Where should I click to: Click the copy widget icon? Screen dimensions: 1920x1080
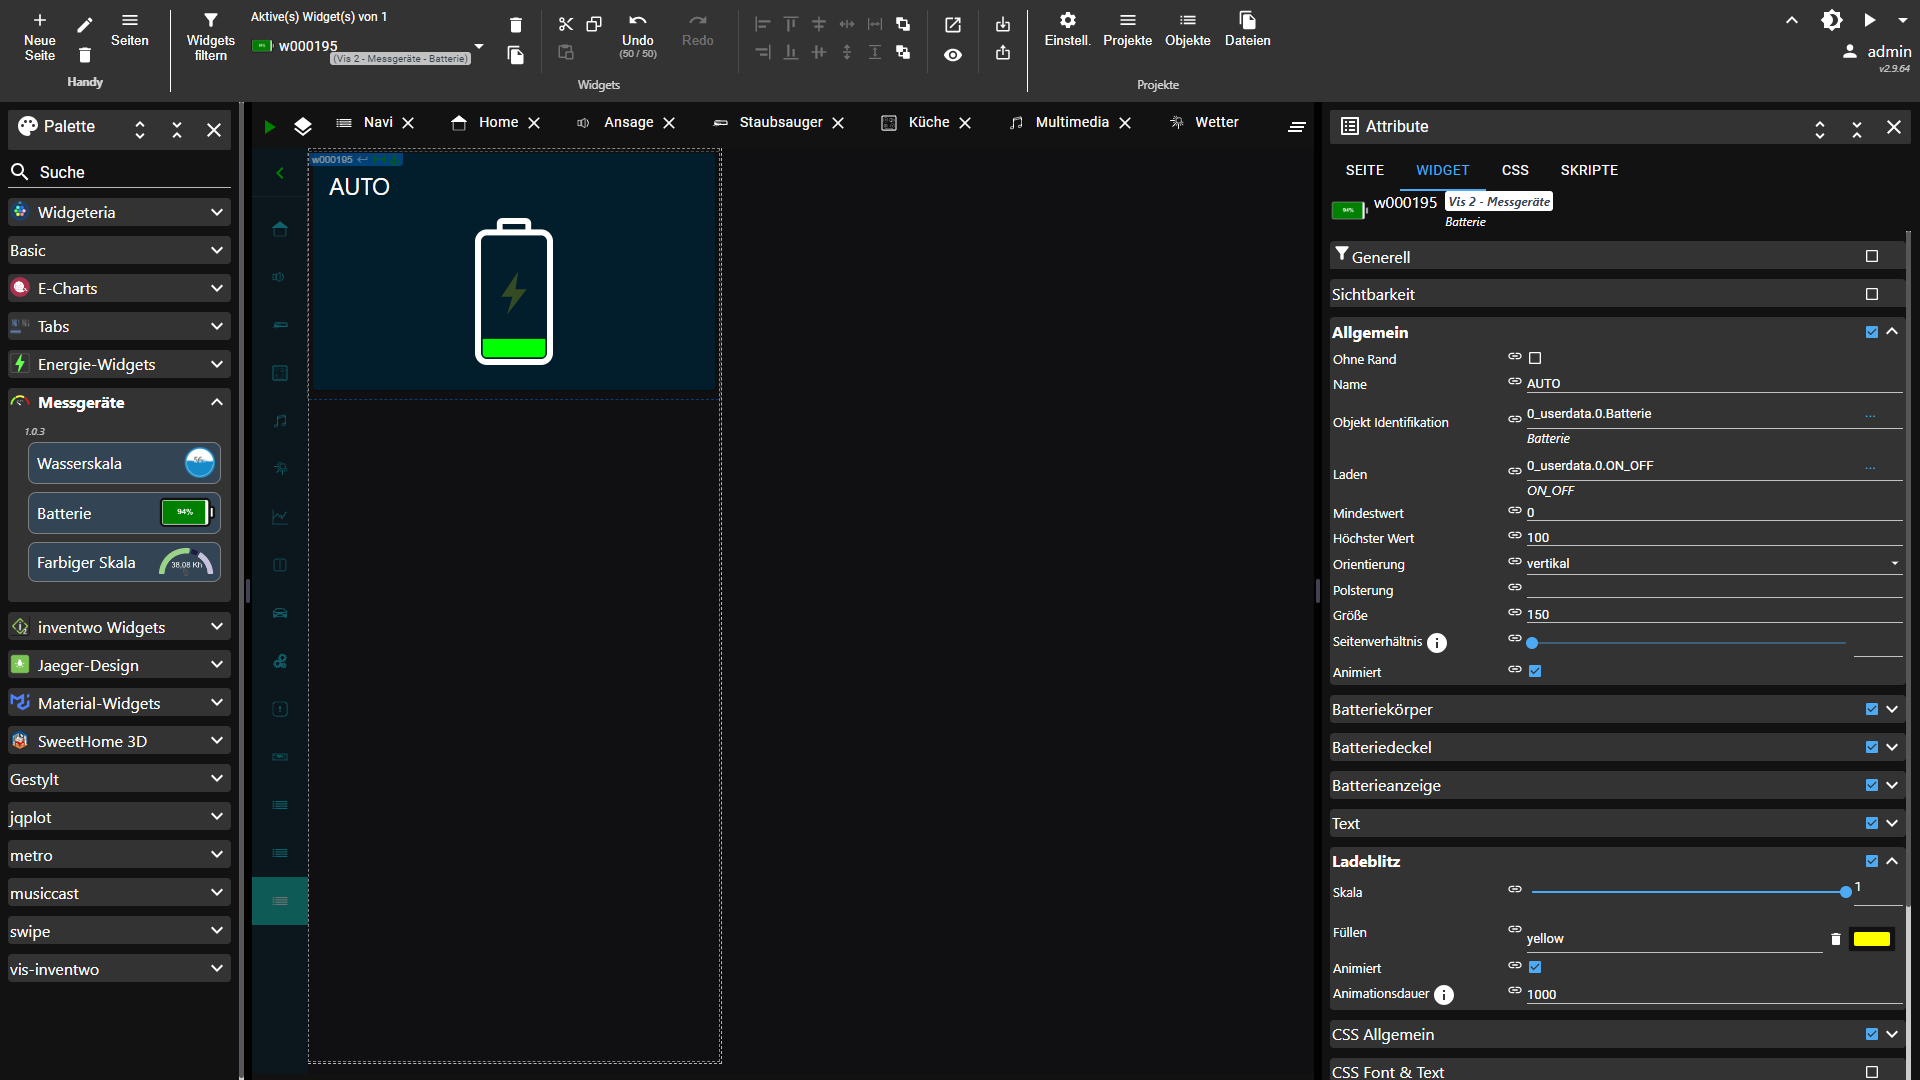pyautogui.click(x=592, y=24)
